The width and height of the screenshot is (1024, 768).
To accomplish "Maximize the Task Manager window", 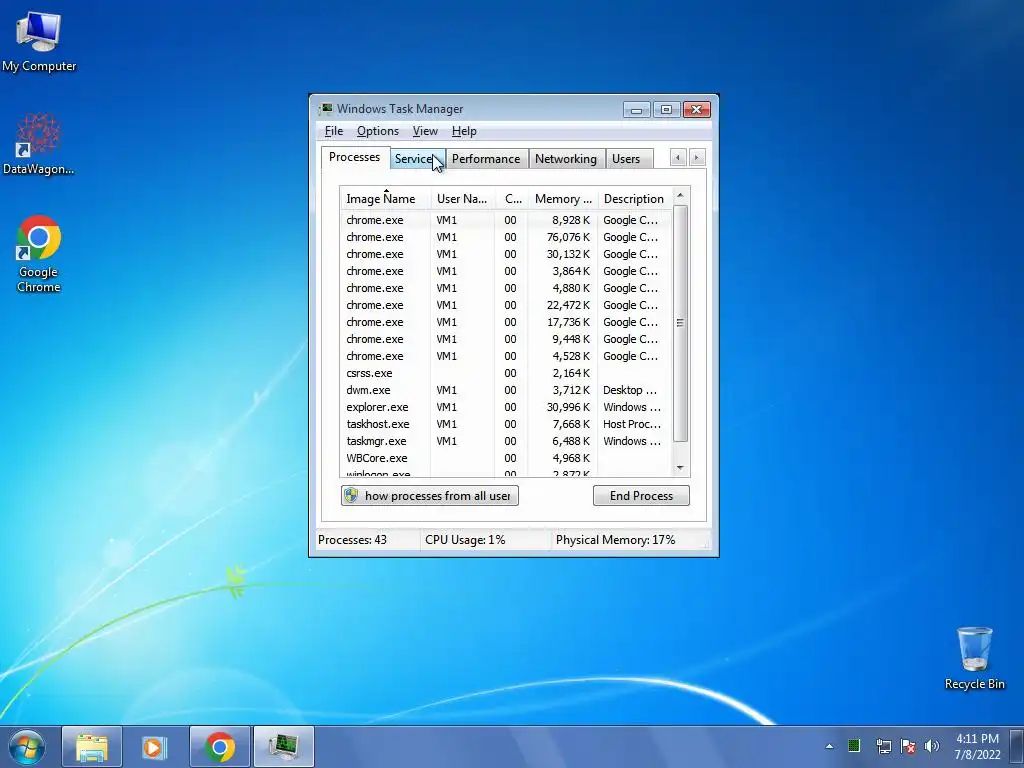I will tap(666, 110).
